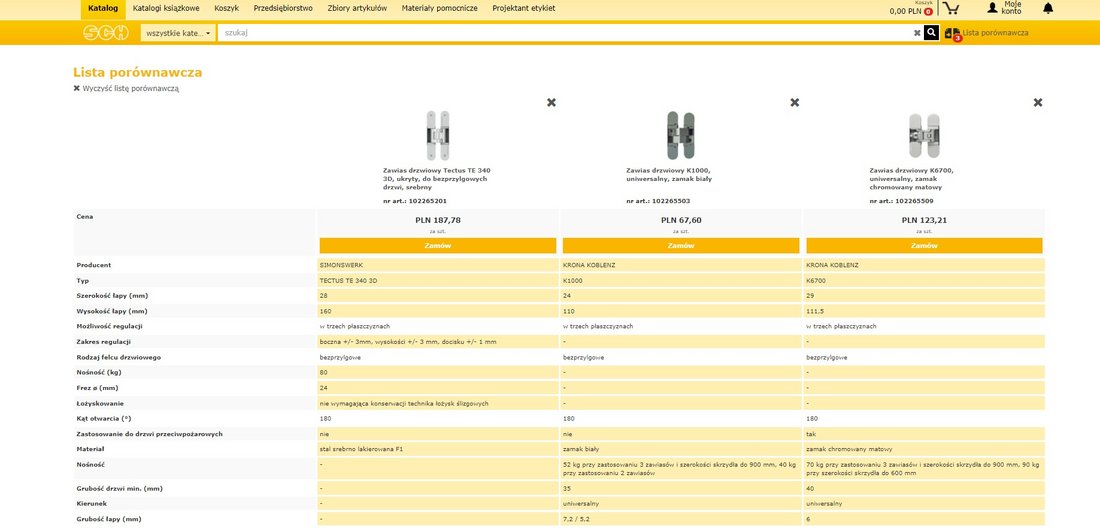Click the price PLN 123,21

point(924,220)
